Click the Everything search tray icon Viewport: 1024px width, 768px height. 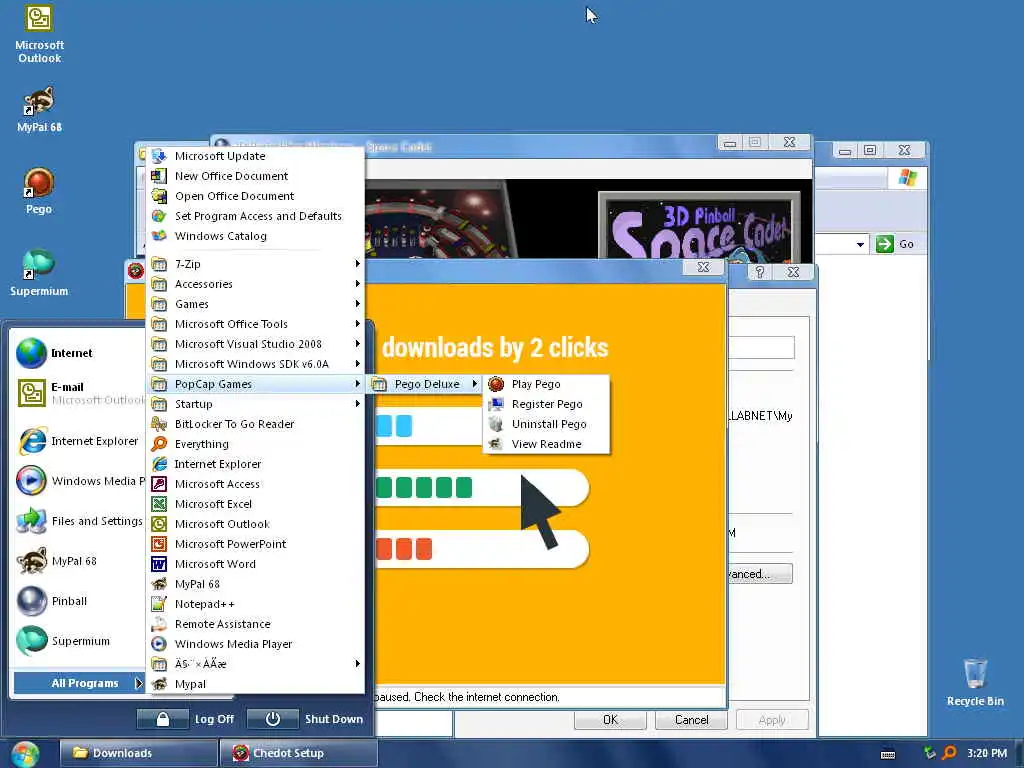950,753
